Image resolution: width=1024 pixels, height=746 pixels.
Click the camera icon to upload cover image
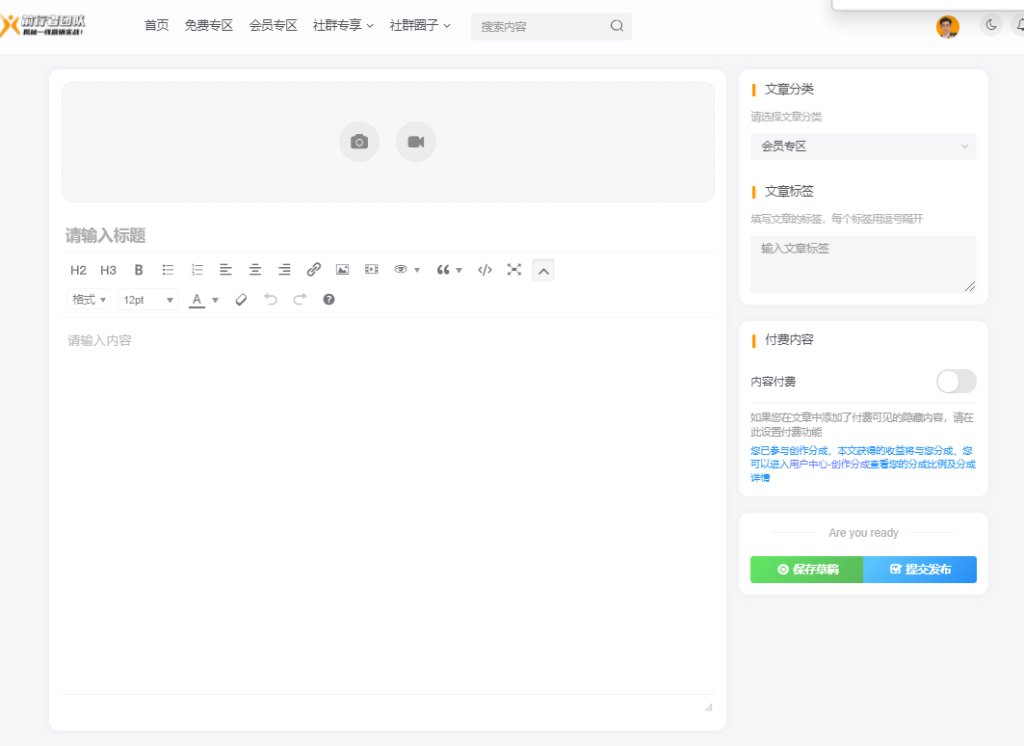359,141
